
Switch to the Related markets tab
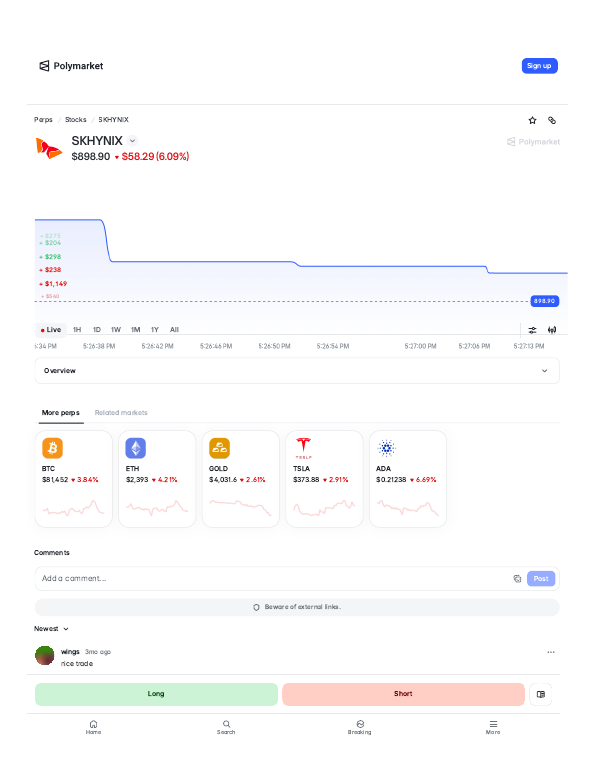click(x=121, y=412)
